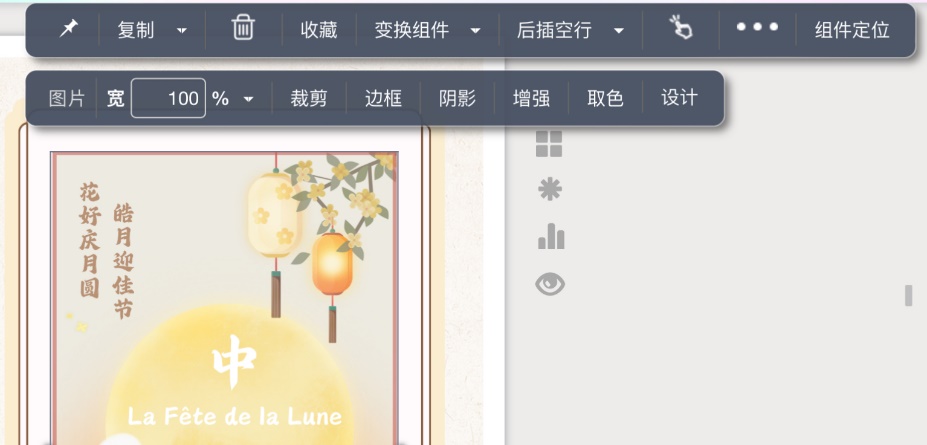Click the pin icon in toolbar
Viewport: 927px width, 445px height.
pos(69,28)
